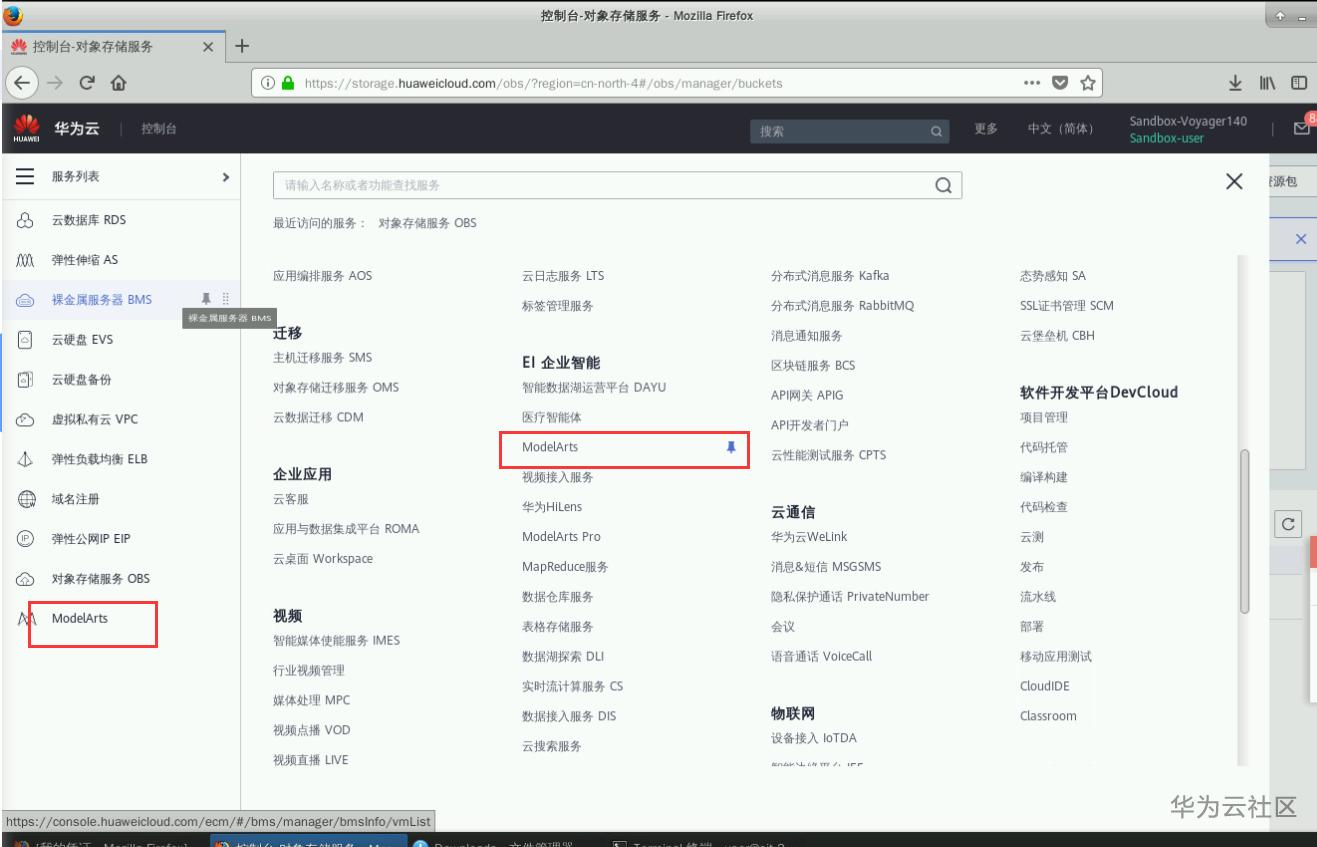Viewport: 1317px width, 847px height.
Task: Click the Firefox address bar URL
Action: point(543,84)
